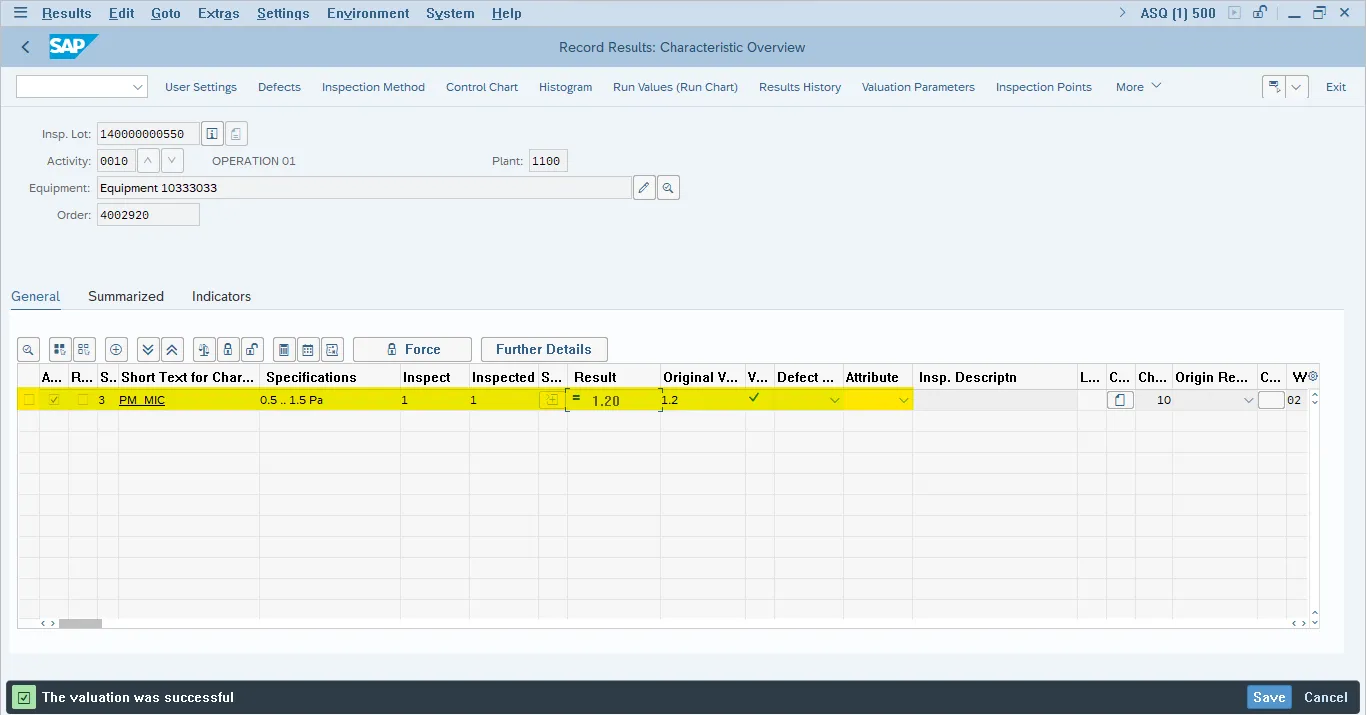Click the Save button
The image size is (1366, 715).
1268,697
